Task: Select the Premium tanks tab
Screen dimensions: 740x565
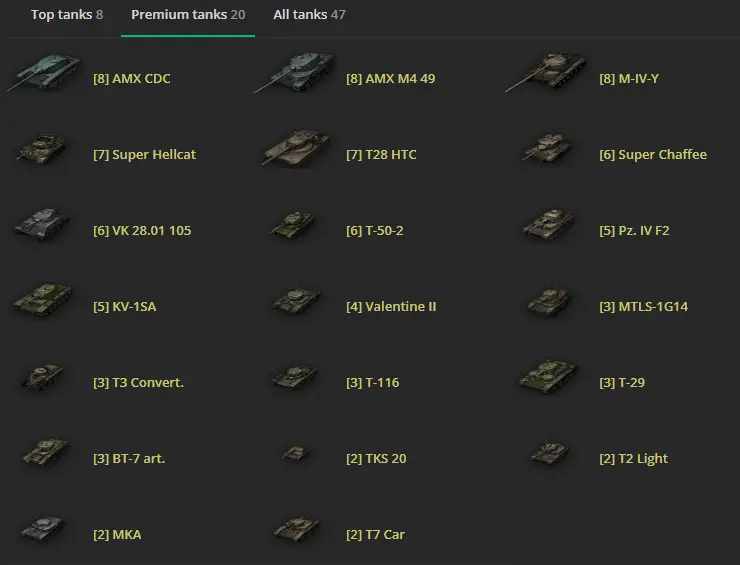Action: click(x=187, y=15)
